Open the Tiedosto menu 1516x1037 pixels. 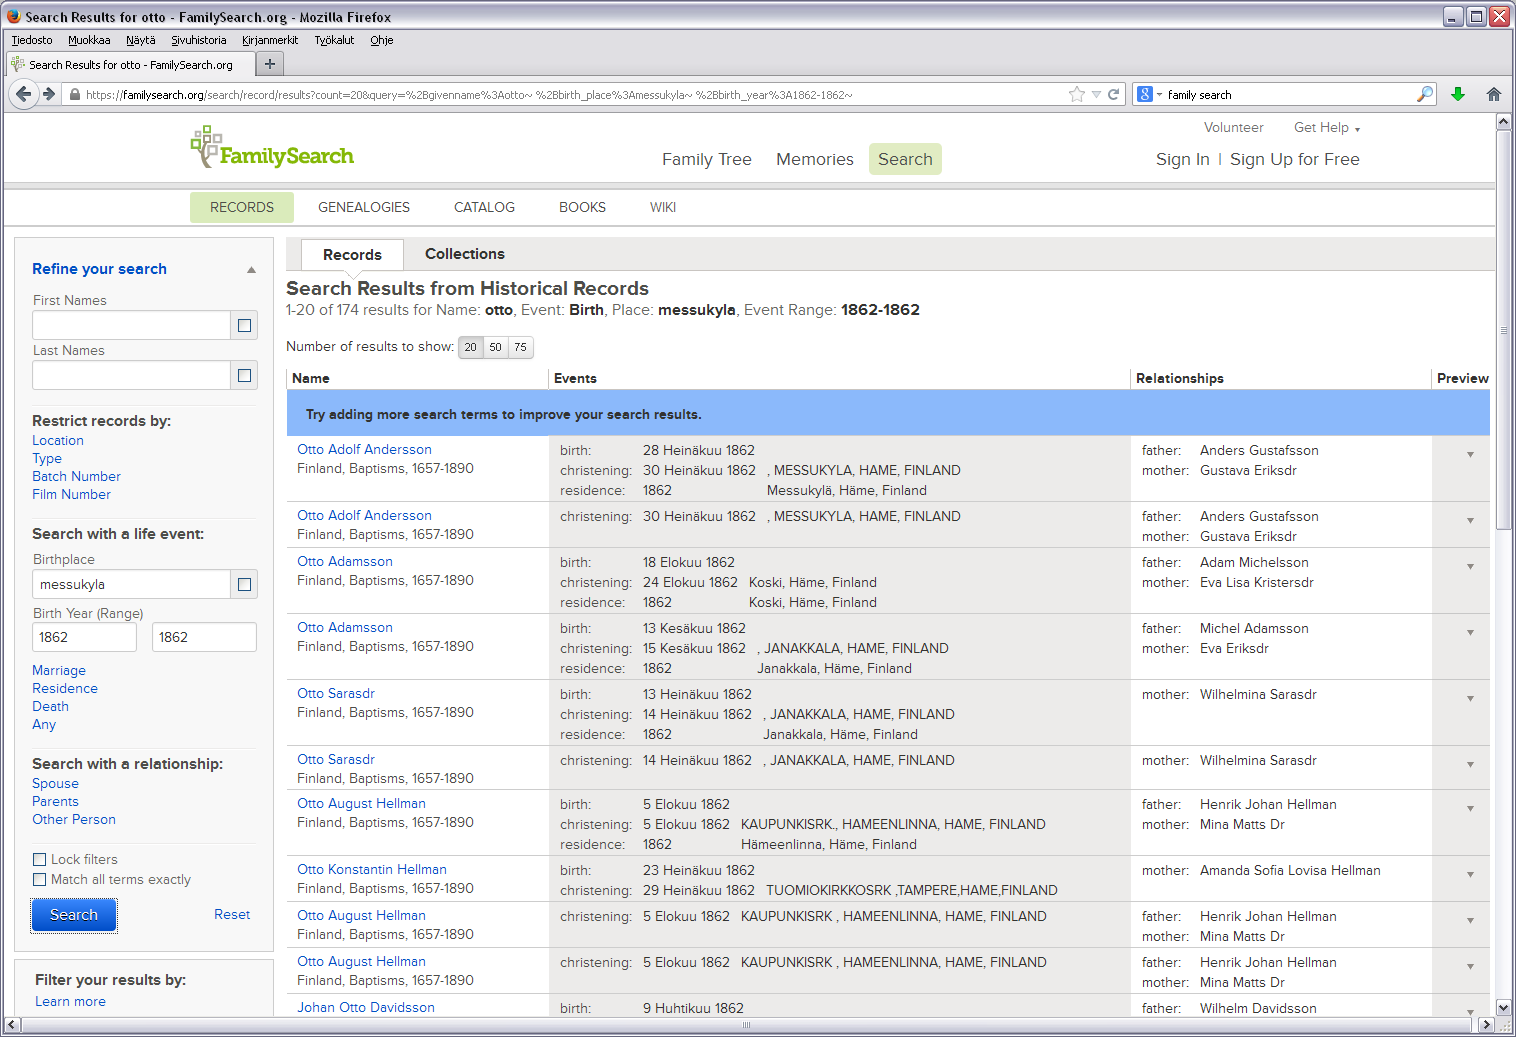pyautogui.click(x=32, y=40)
